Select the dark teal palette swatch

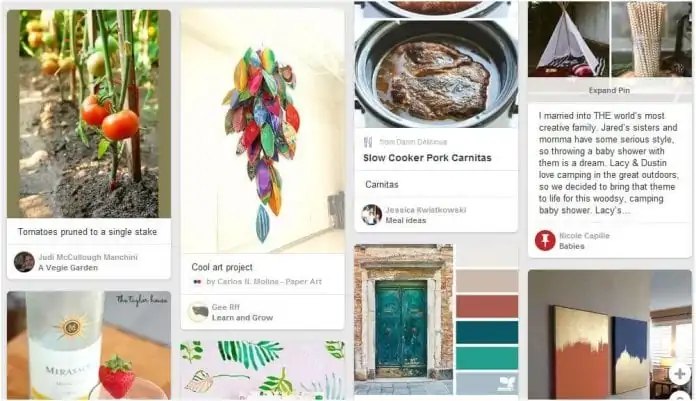click(x=487, y=332)
